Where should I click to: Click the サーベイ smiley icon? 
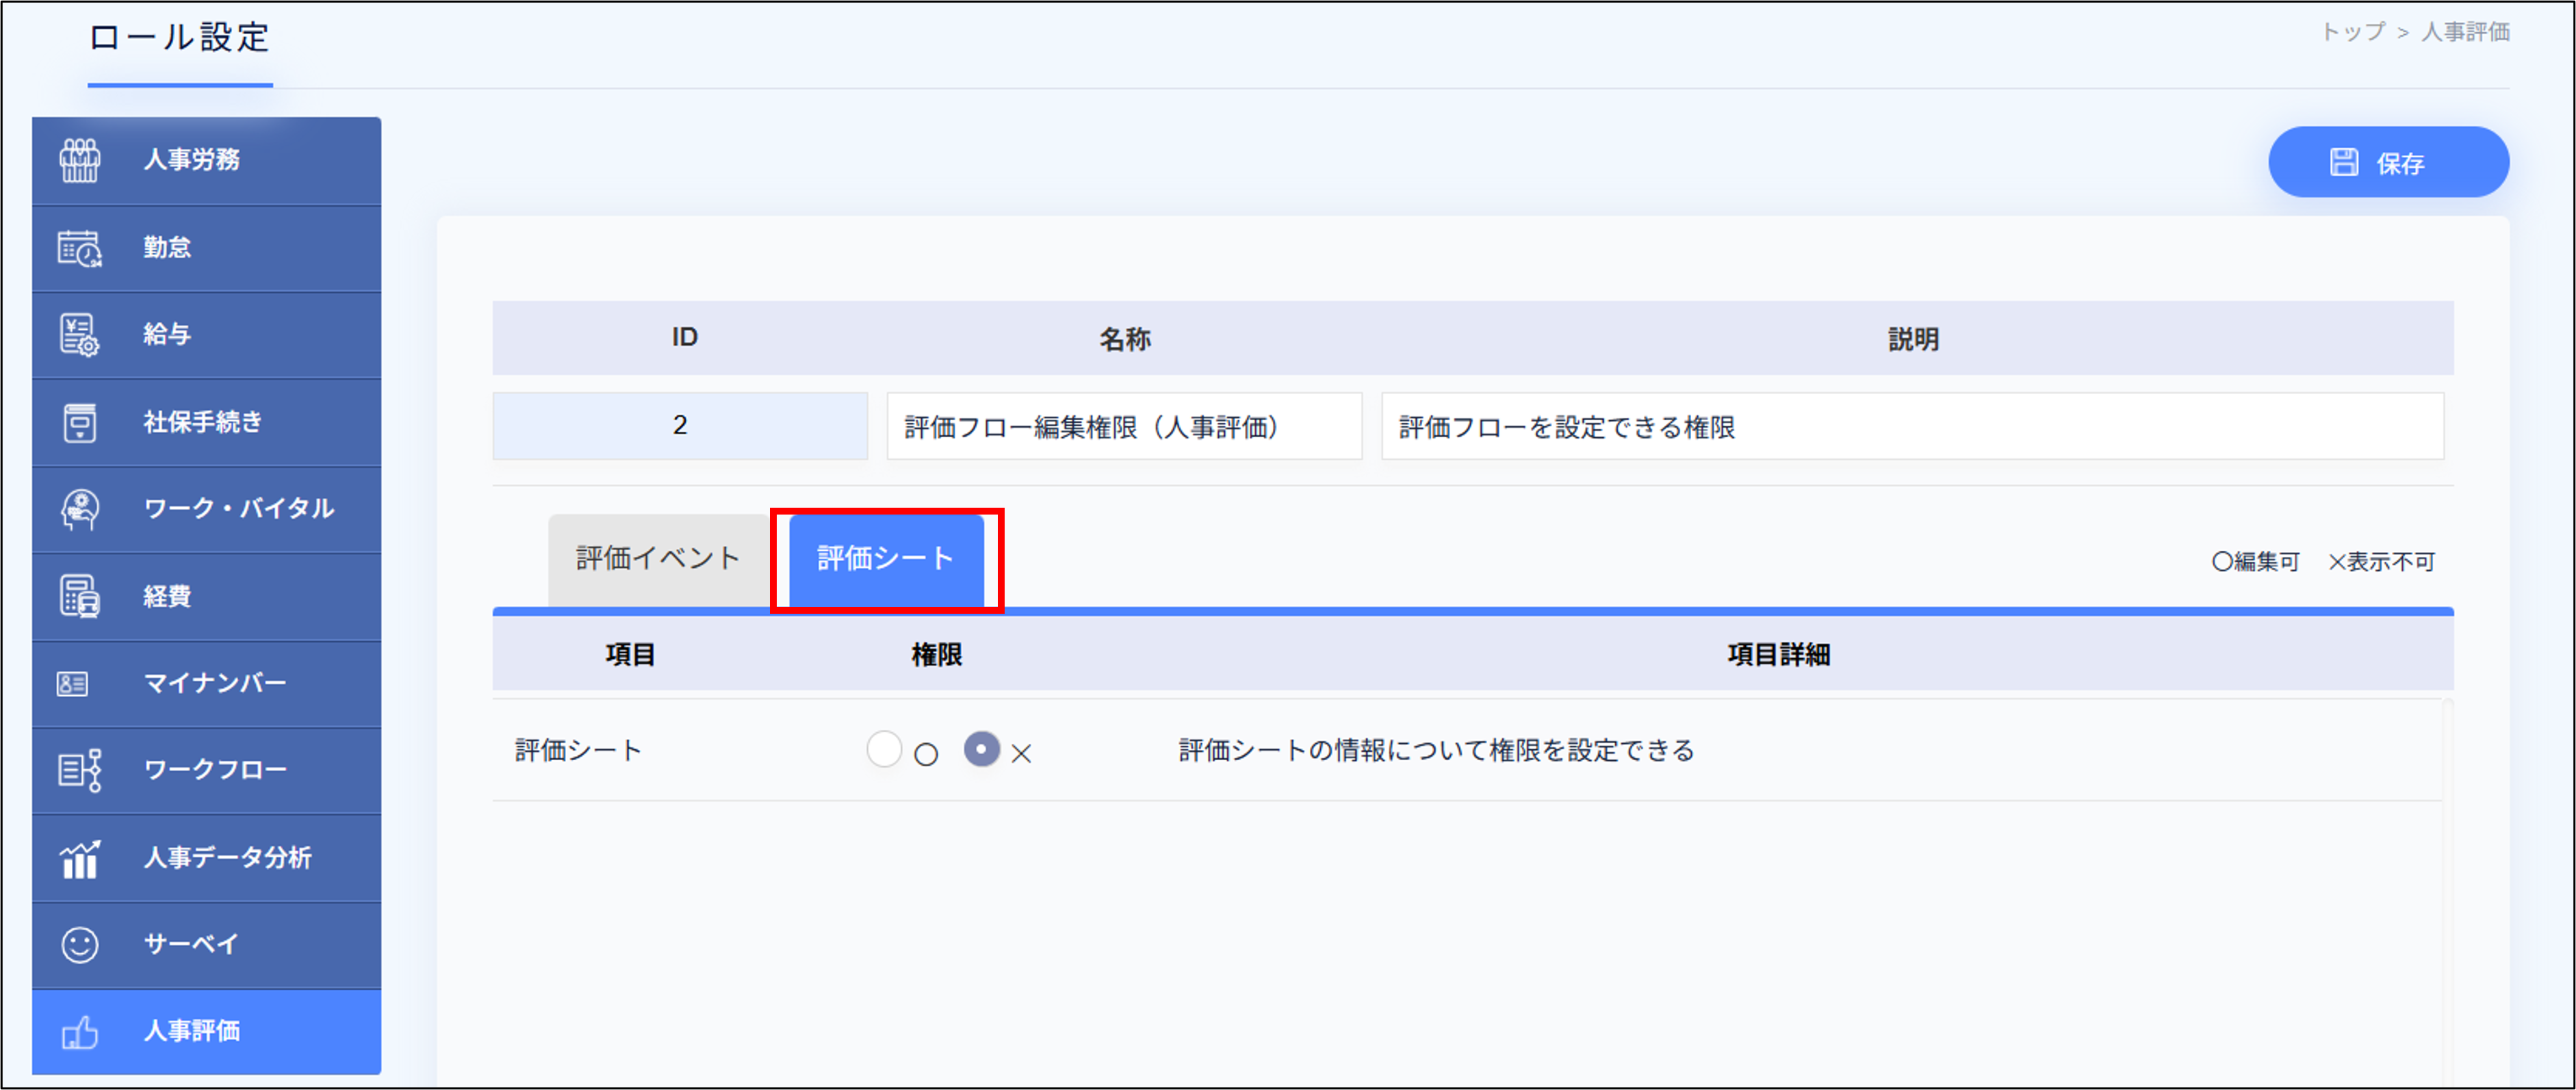80,944
